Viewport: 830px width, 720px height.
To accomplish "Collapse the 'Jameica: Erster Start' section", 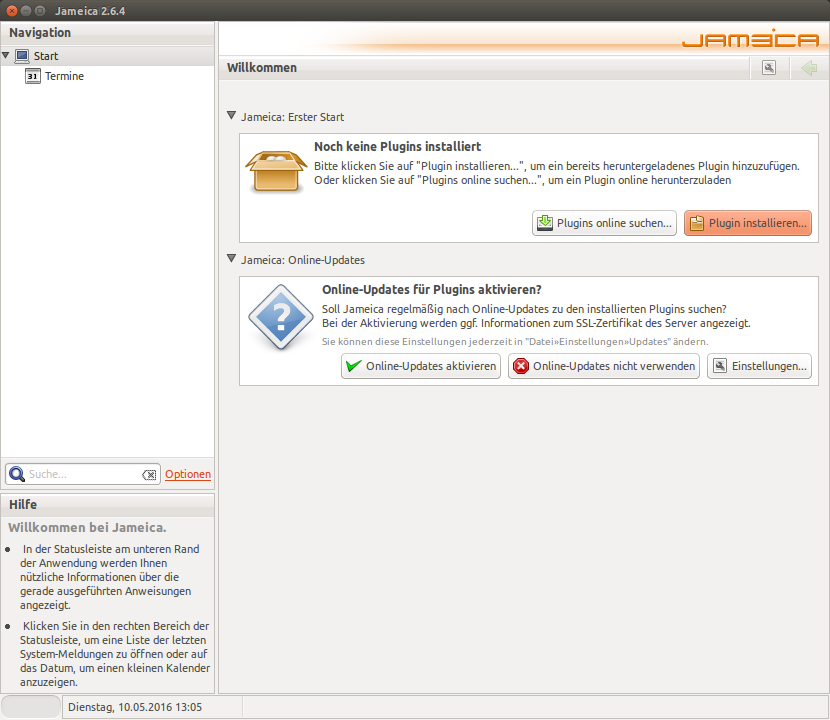I will point(231,115).
